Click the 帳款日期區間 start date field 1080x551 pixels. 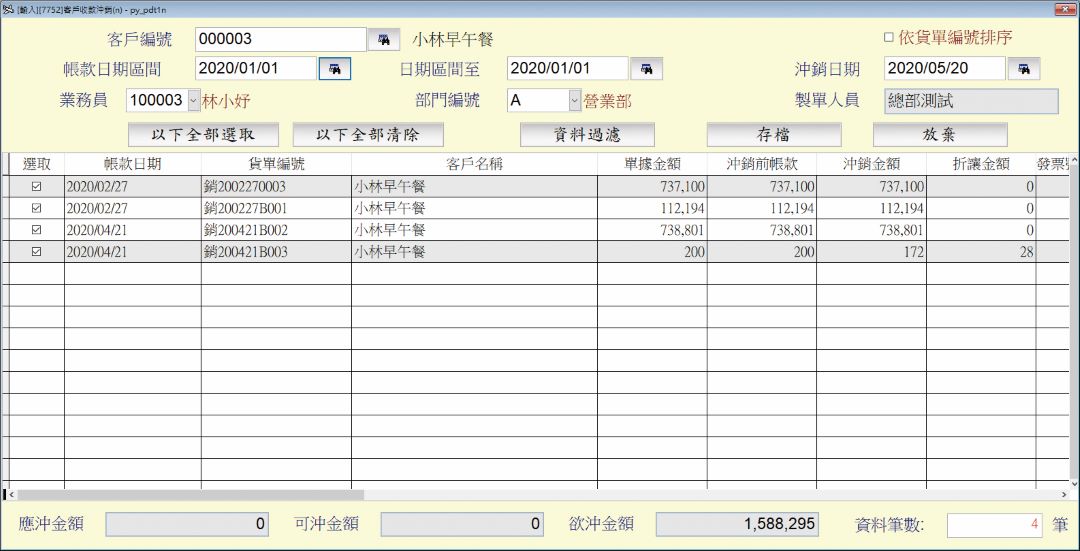[256, 69]
